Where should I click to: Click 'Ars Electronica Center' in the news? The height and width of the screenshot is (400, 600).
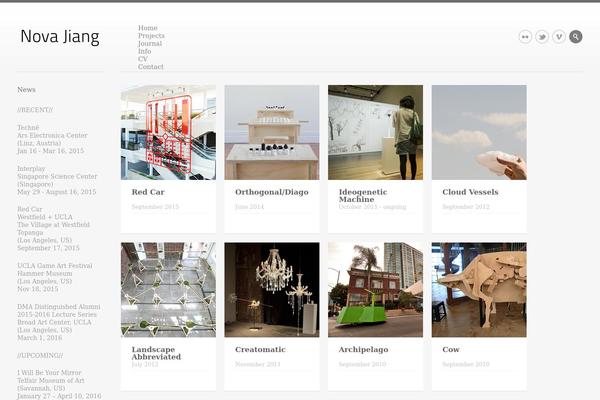pos(52,136)
